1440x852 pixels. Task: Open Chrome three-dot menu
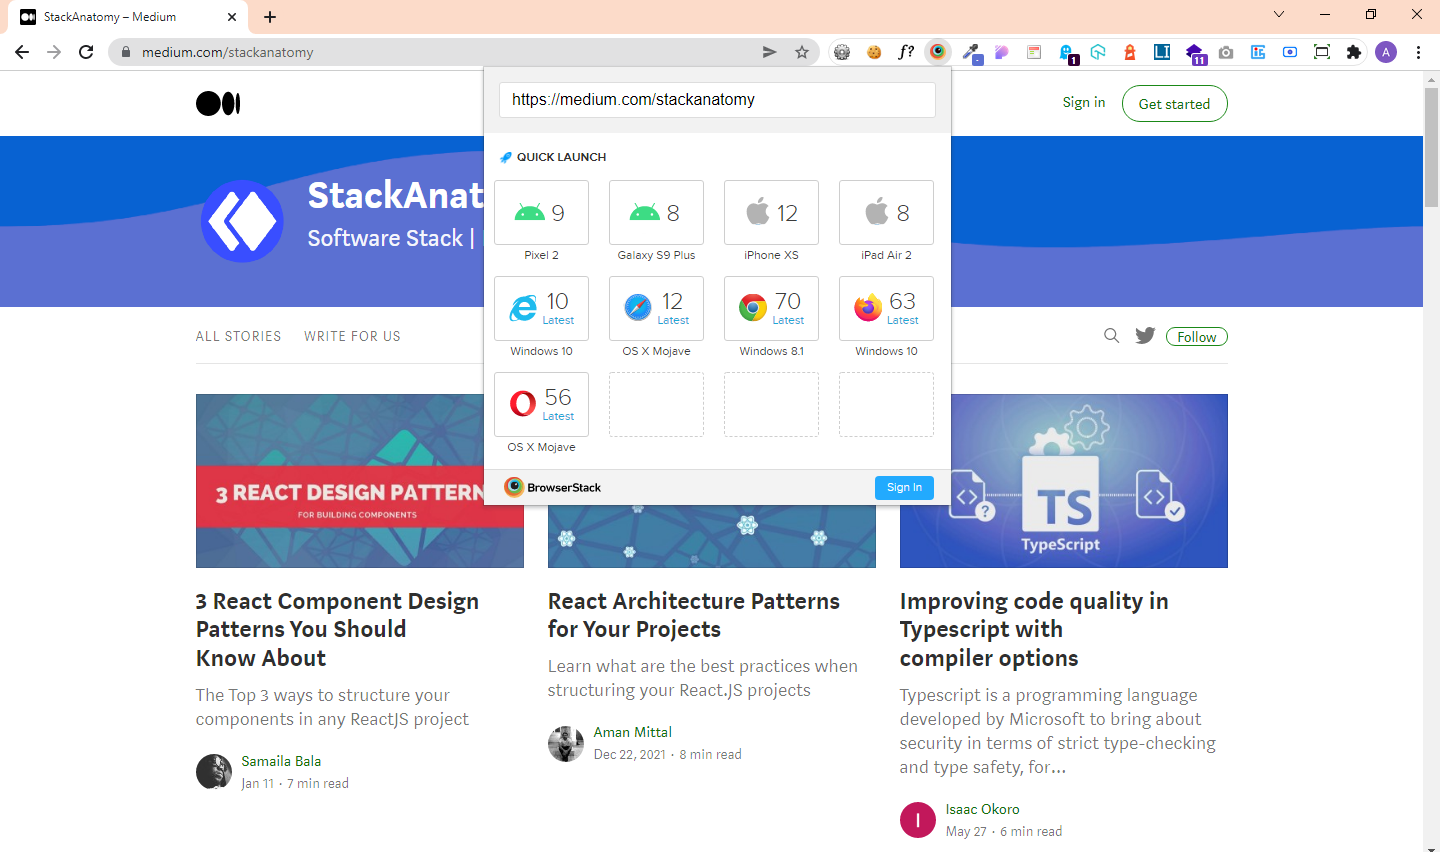(1418, 52)
